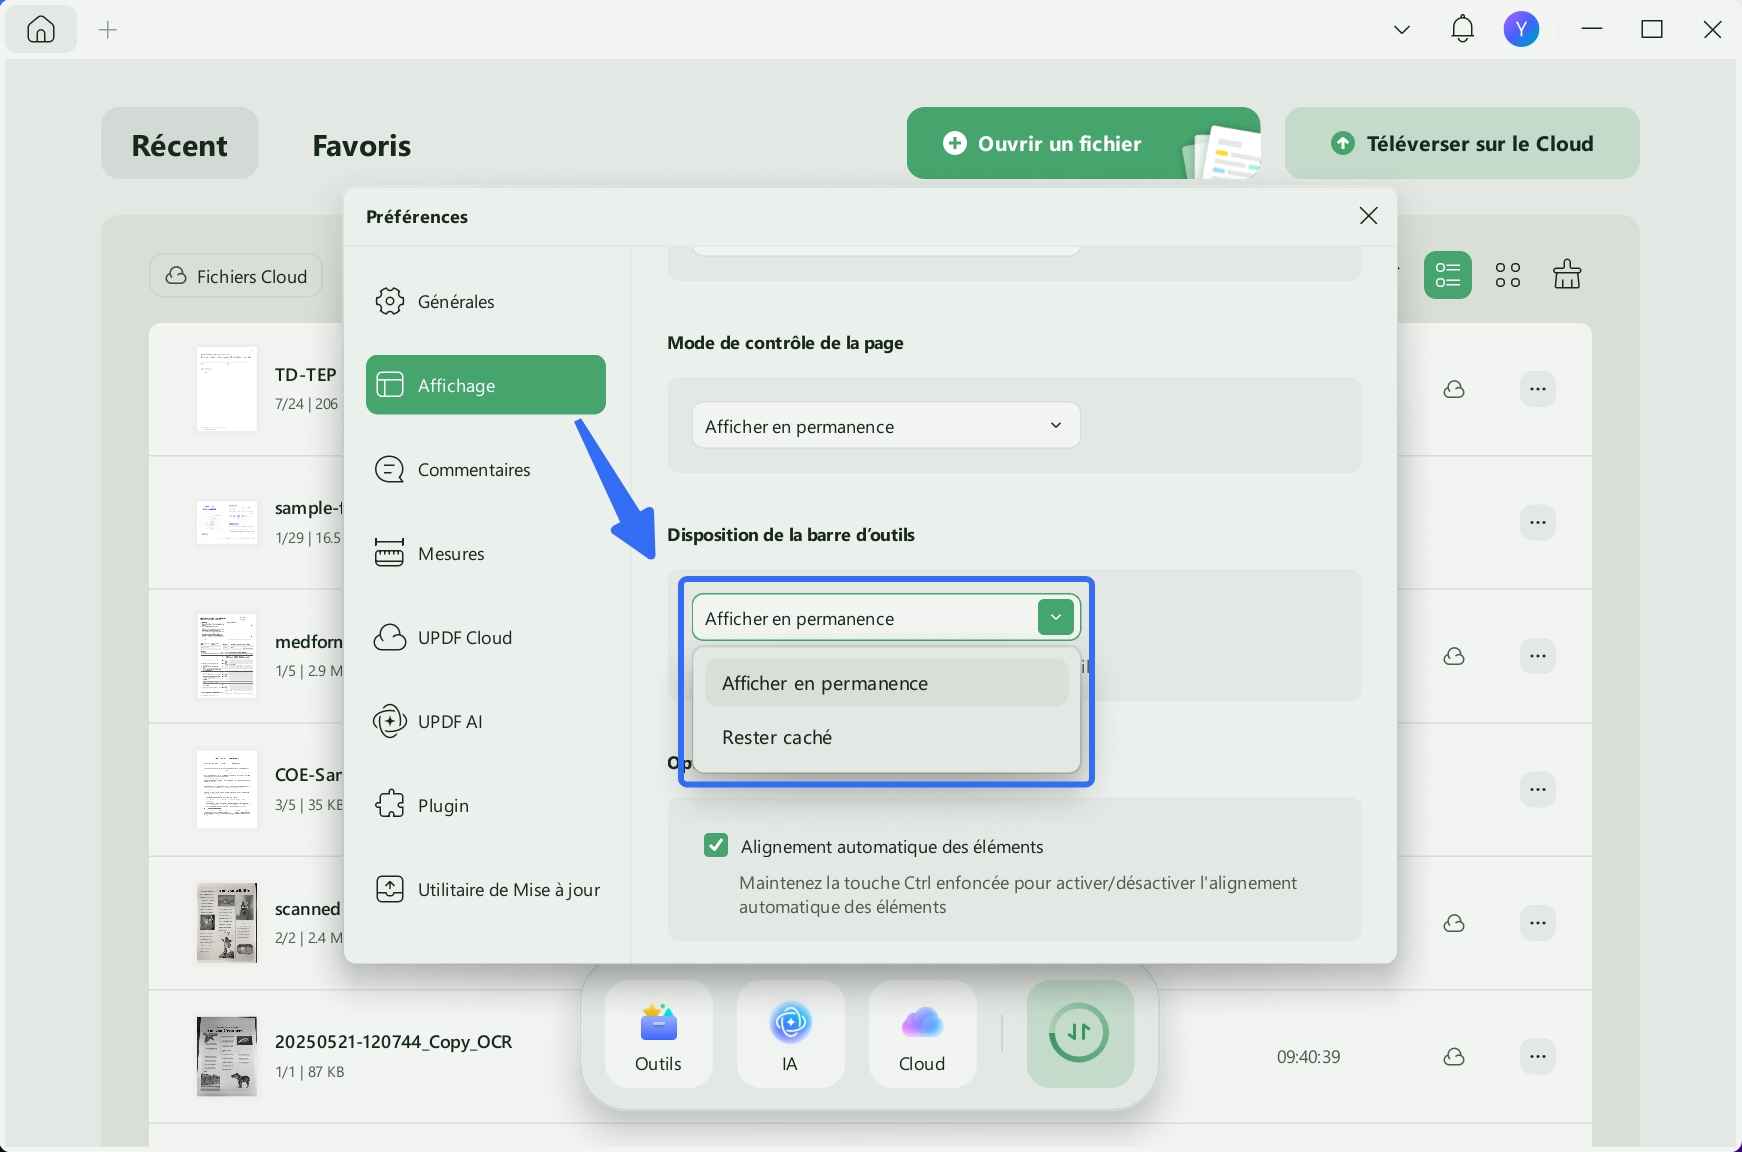Viewport: 1742px width, 1152px height.
Task: Toggle Alignement automatique des éléments checkbox
Action: (716, 846)
